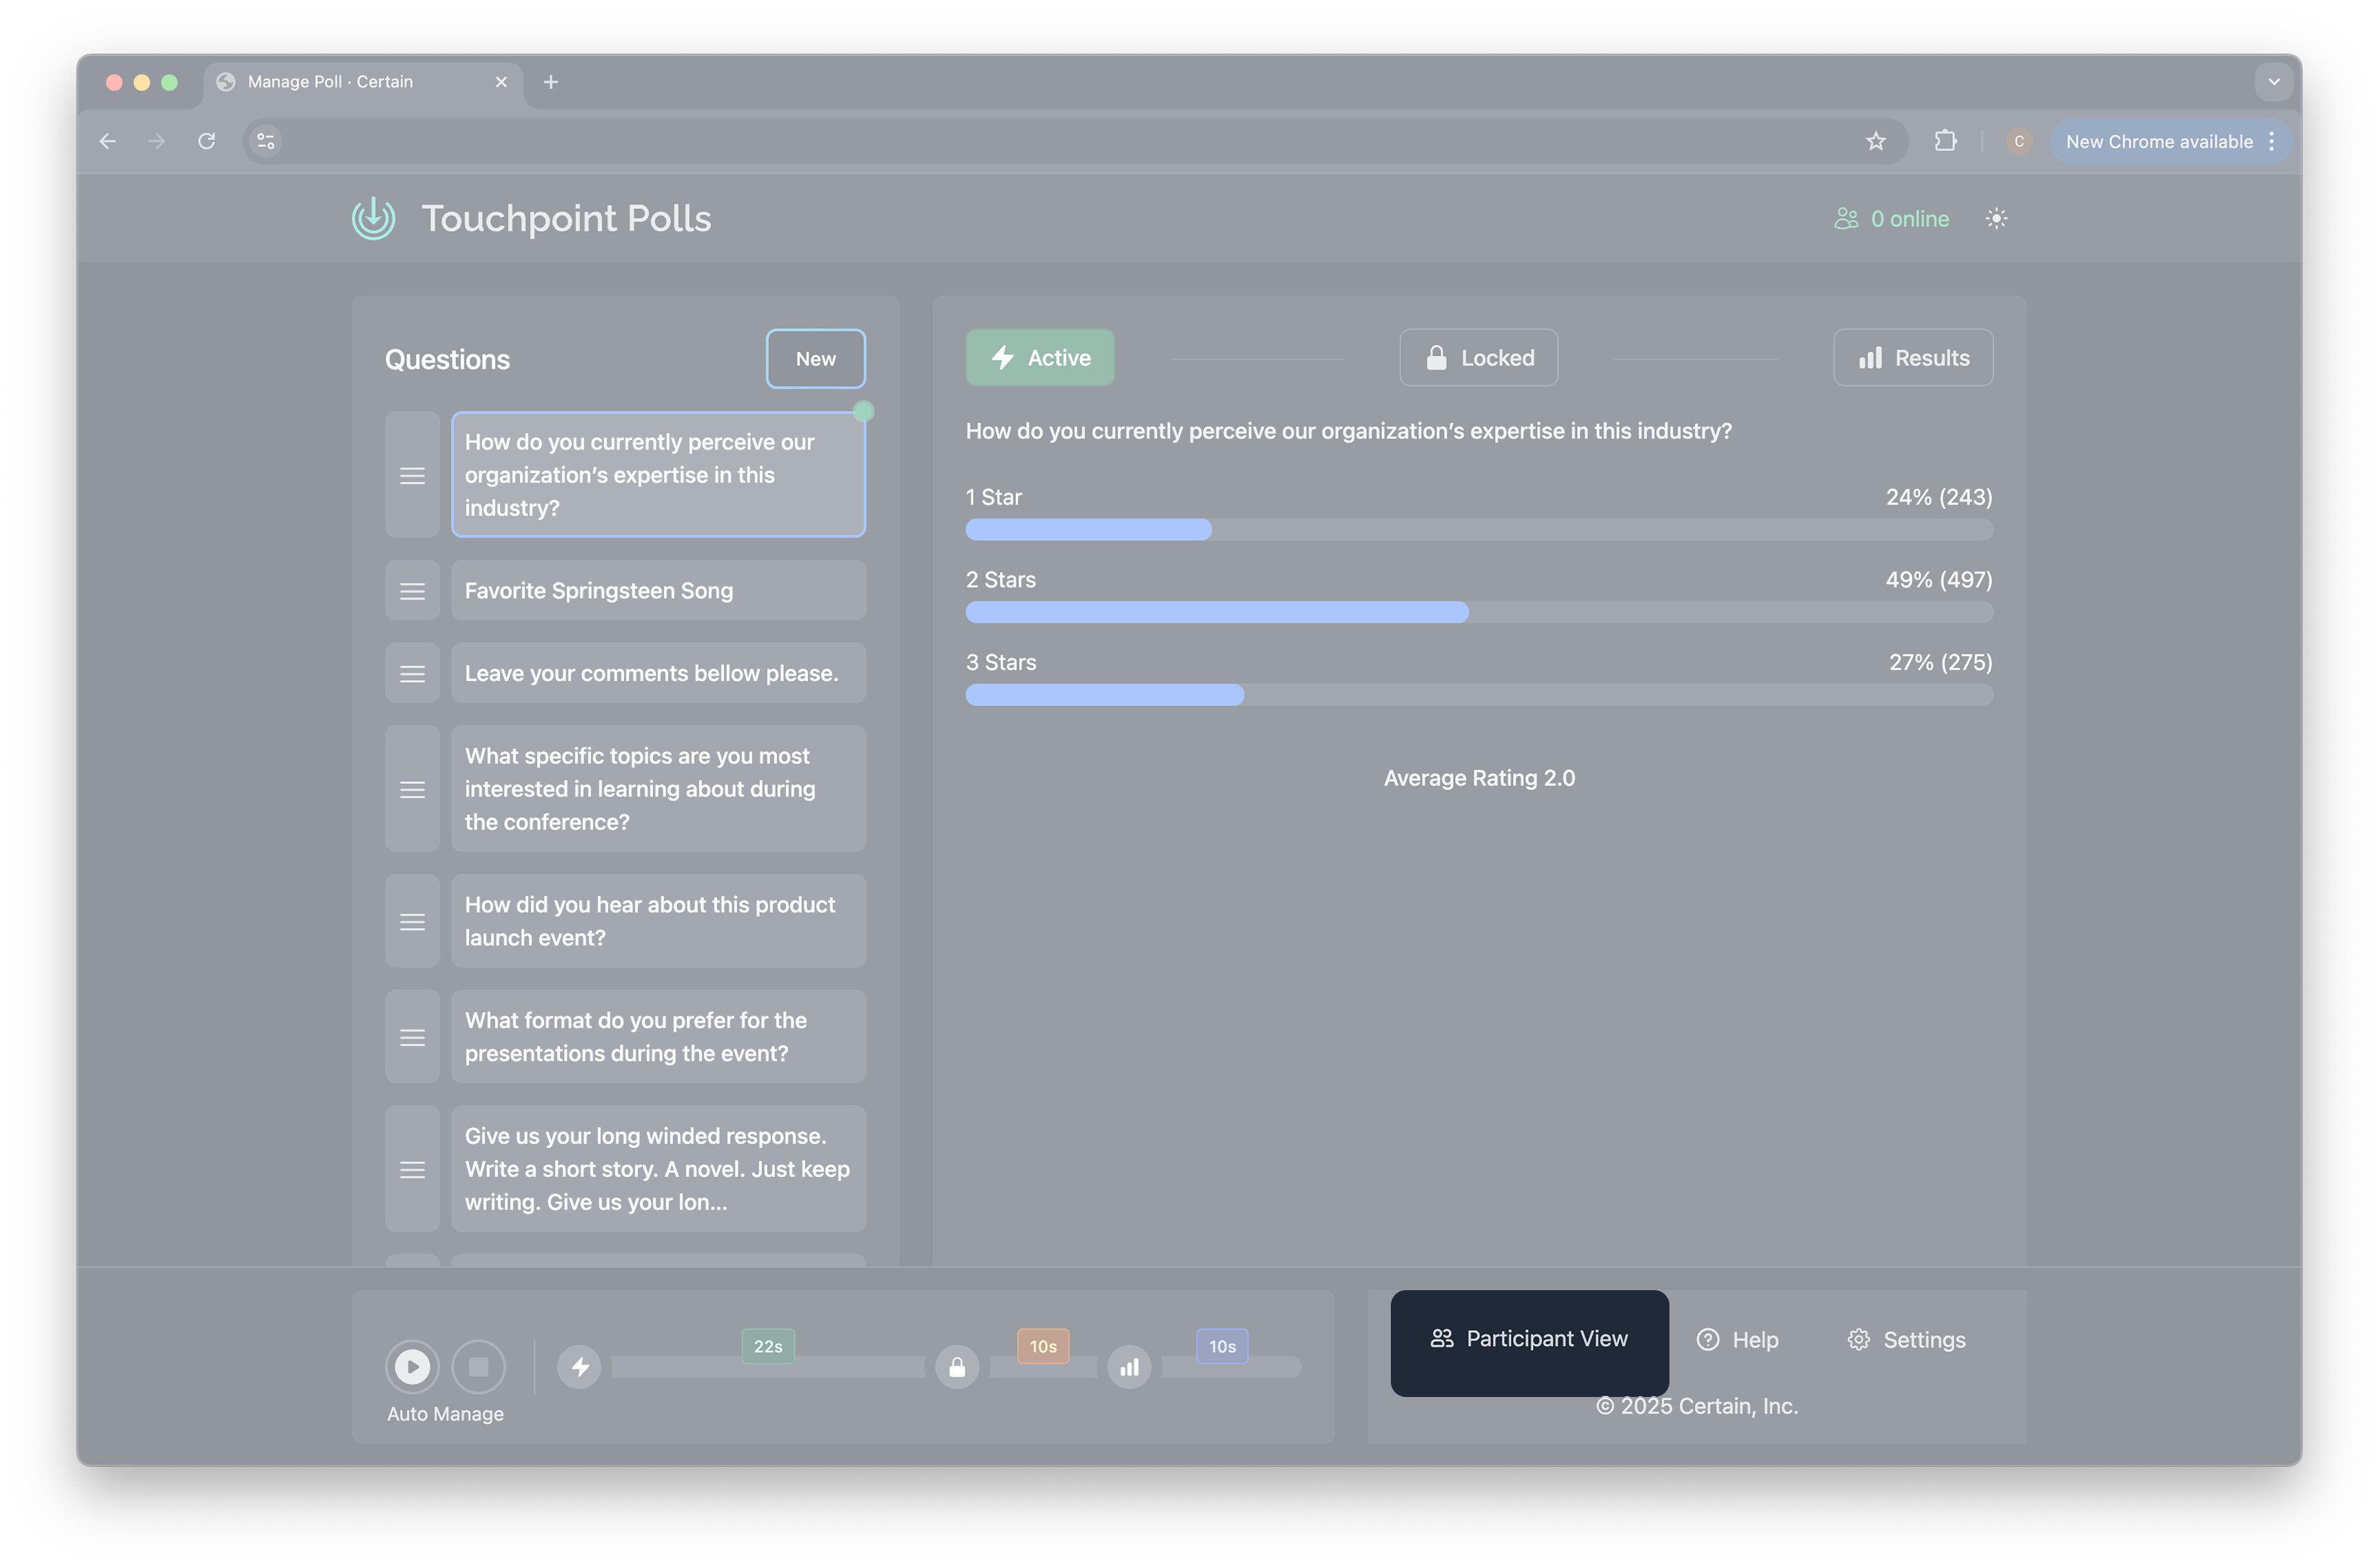The image size is (2379, 1568).
Task: Click New Chrome available update button
Action: tap(2158, 141)
